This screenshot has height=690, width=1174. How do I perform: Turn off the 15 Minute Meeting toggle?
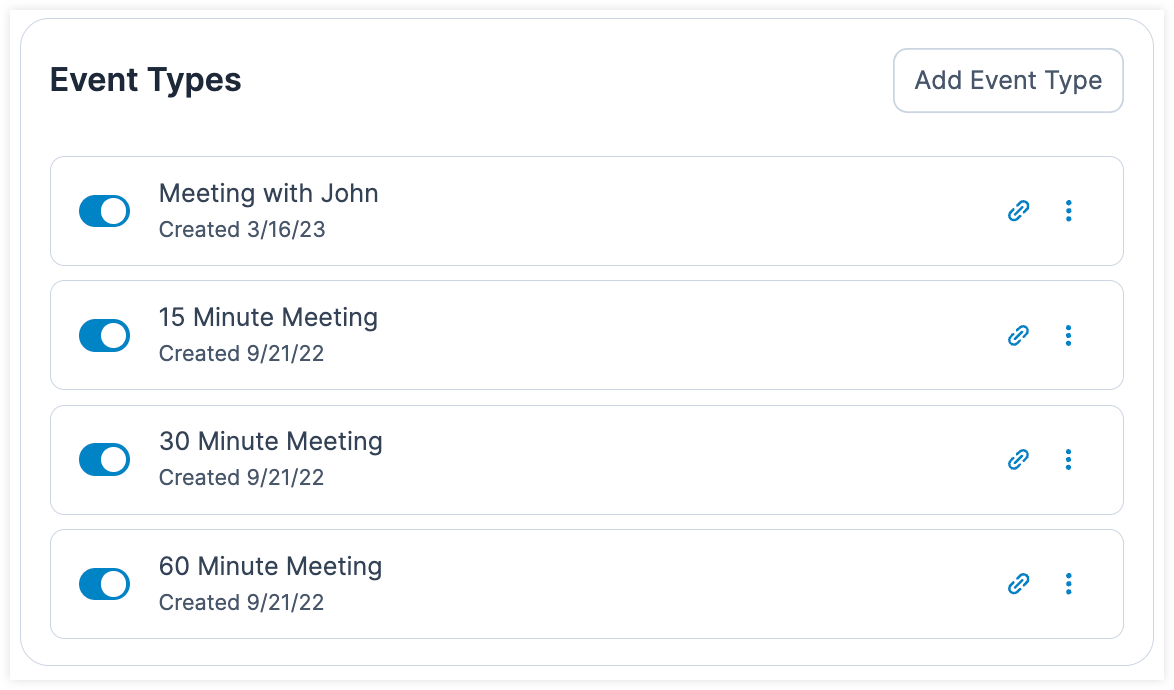pyautogui.click(x=104, y=335)
